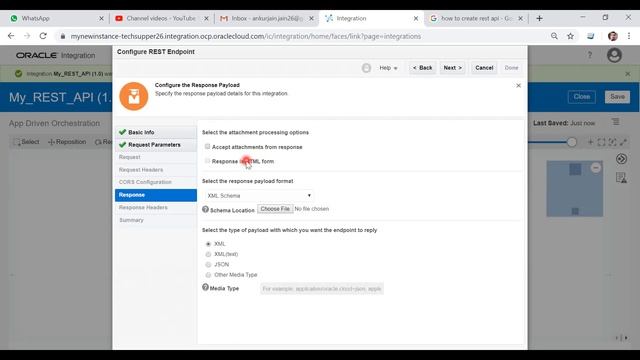Image resolution: width=640 pixels, height=360 pixels.
Task: Click the Next button
Action: pyautogui.click(x=452, y=68)
